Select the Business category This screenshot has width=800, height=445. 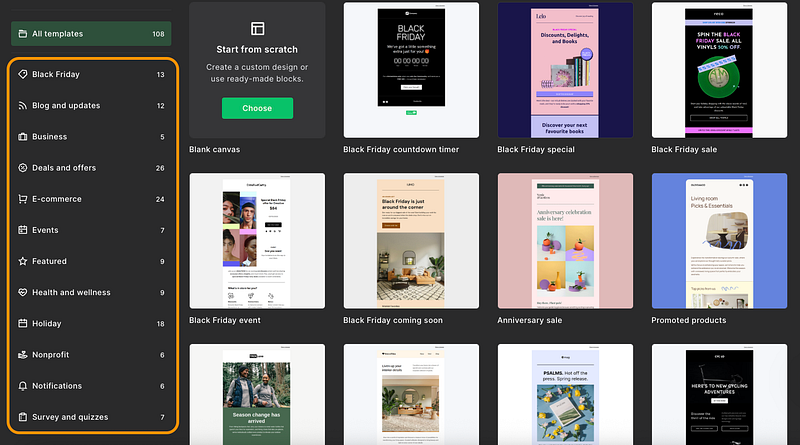click(x=91, y=136)
